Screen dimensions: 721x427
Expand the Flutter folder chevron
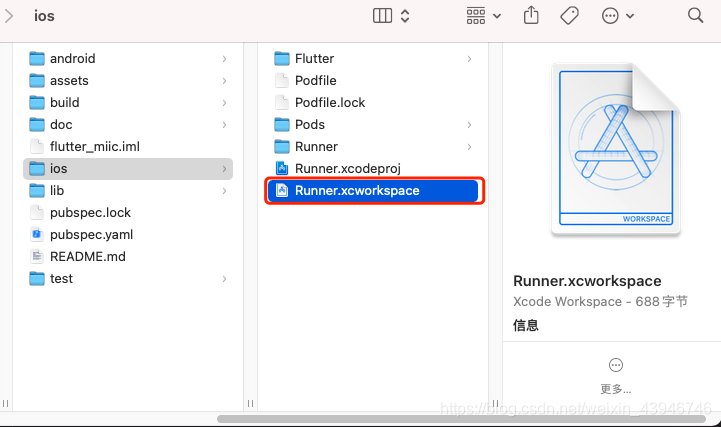[x=469, y=59]
